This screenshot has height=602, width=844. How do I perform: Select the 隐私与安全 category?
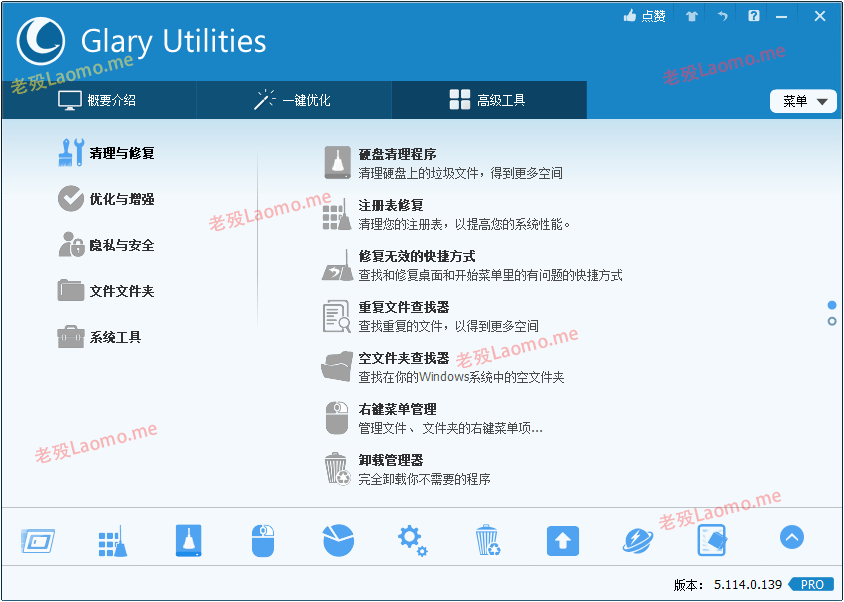click(122, 245)
